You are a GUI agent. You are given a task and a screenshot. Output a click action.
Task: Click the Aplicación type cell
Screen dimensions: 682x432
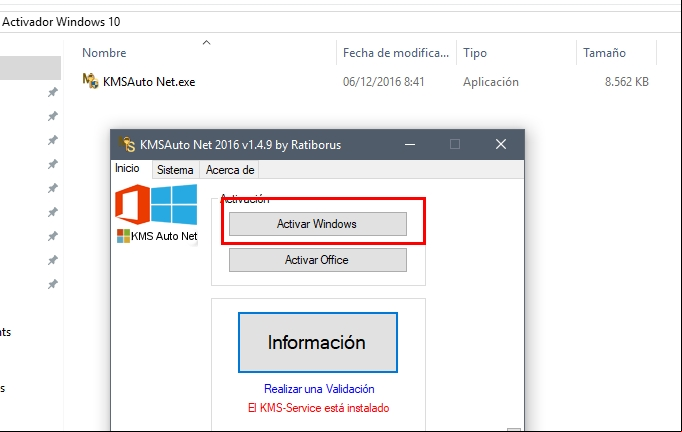click(491, 82)
